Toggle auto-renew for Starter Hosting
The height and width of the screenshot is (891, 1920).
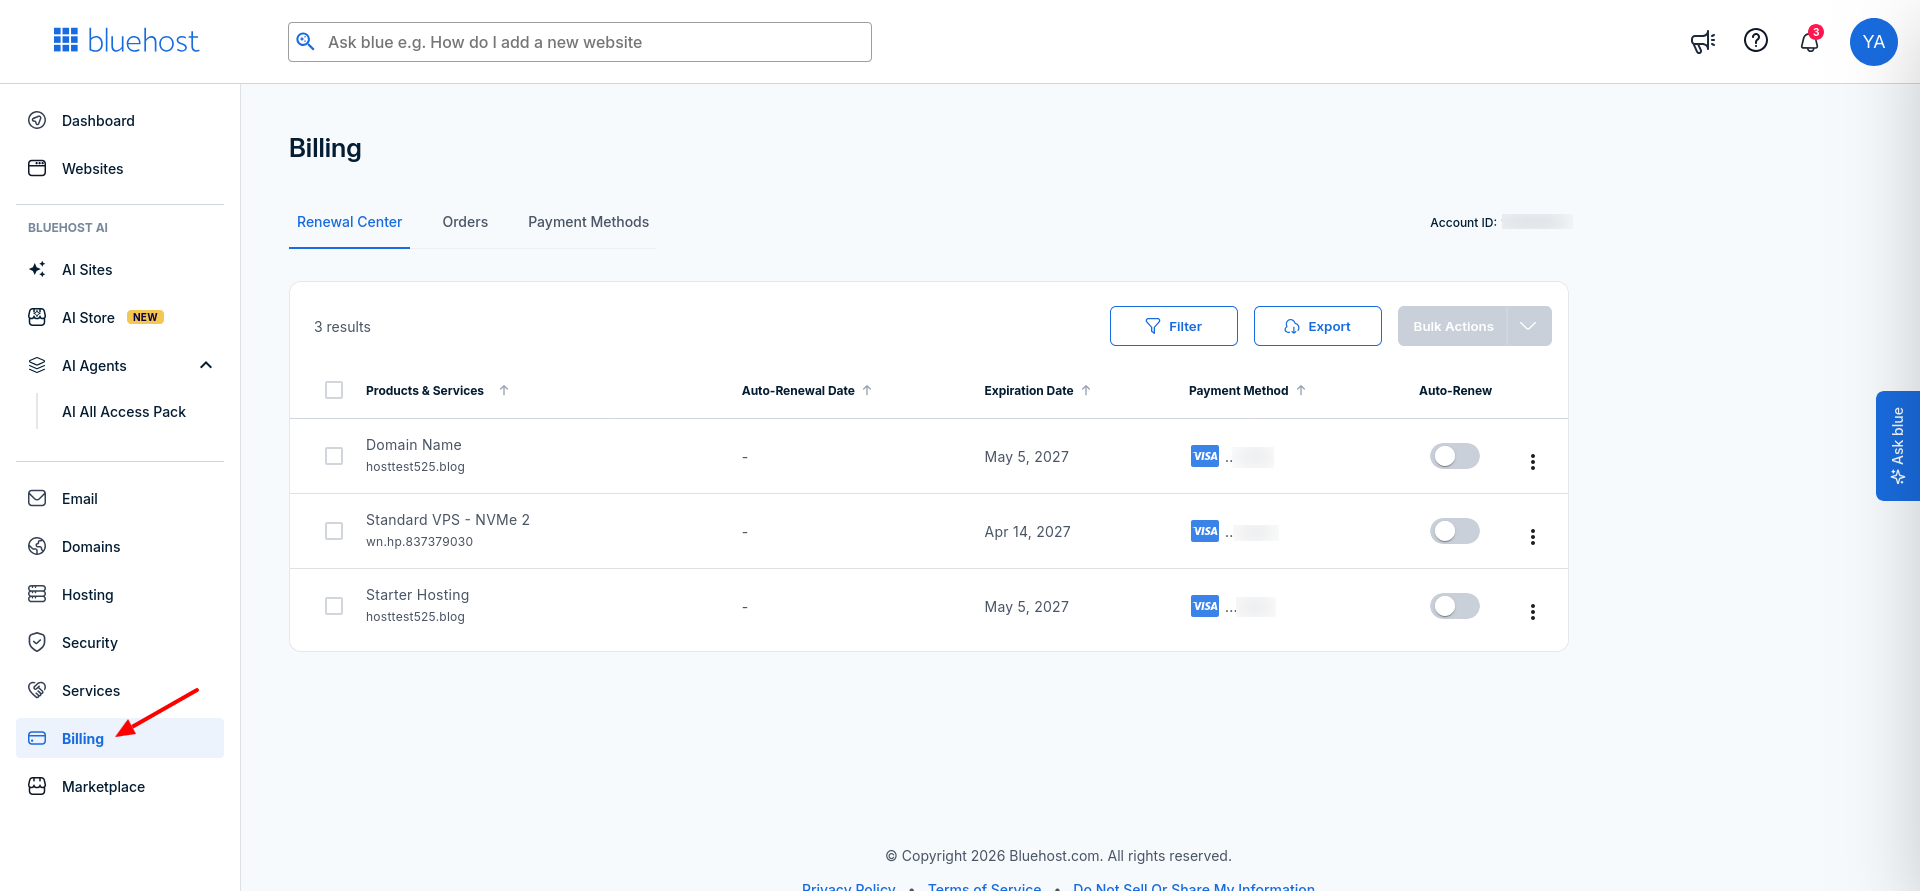point(1454,606)
